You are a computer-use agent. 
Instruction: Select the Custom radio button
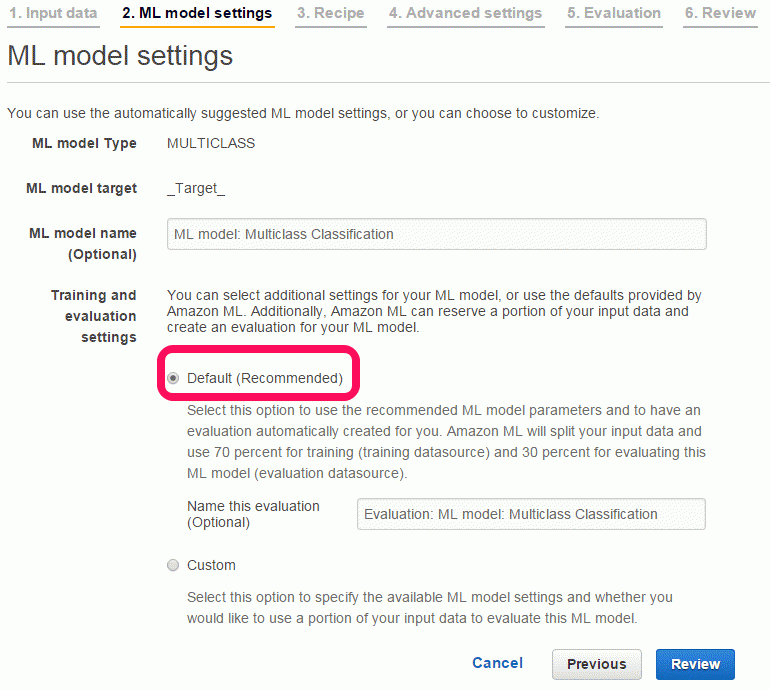point(173,565)
